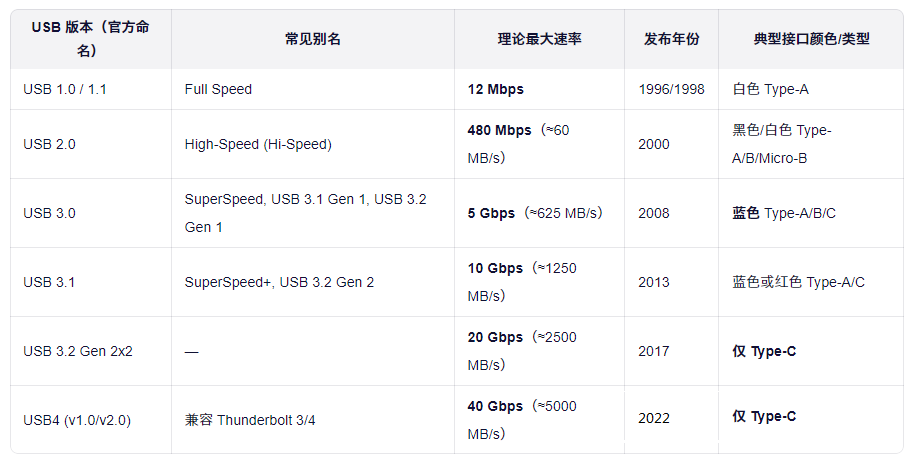Click the 'USB 3.0' version cell

pos(49,213)
